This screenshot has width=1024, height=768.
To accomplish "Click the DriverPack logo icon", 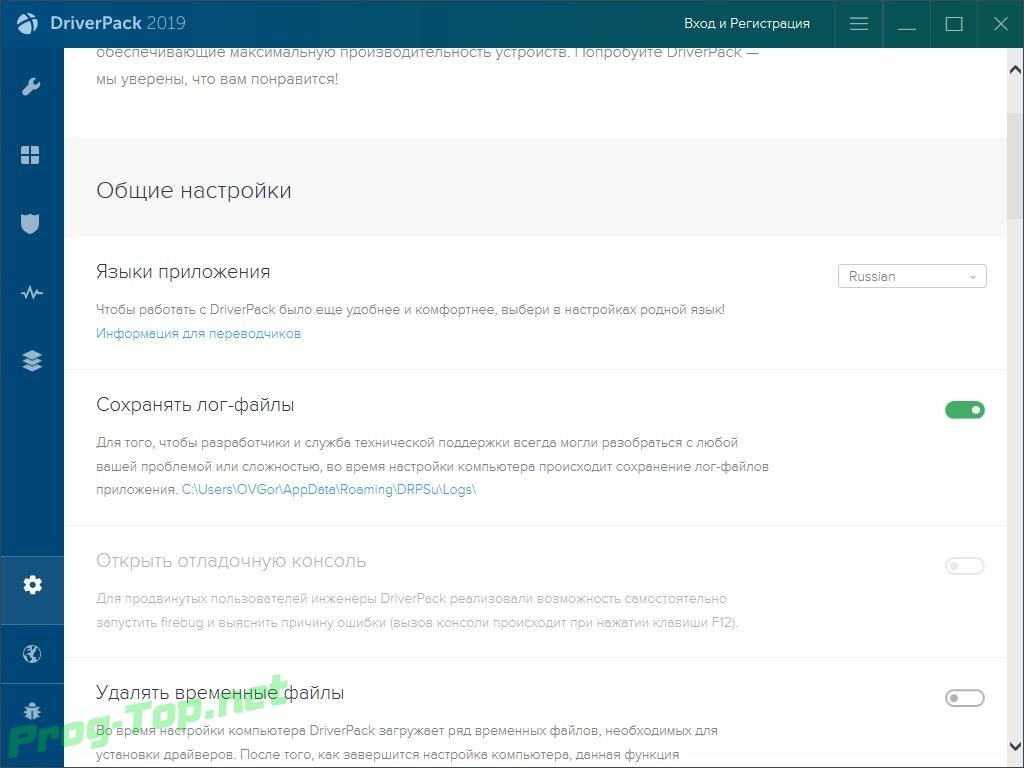I will pos(27,24).
